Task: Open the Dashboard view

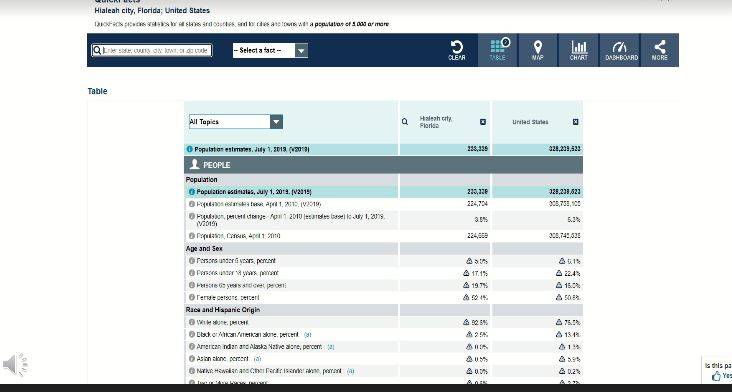Action: point(620,50)
